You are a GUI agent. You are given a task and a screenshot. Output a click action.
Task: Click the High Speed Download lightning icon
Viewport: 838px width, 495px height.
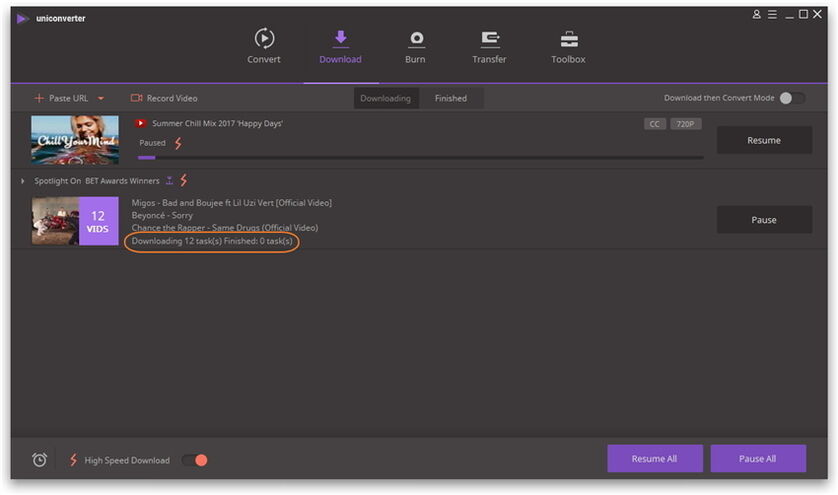click(x=73, y=460)
